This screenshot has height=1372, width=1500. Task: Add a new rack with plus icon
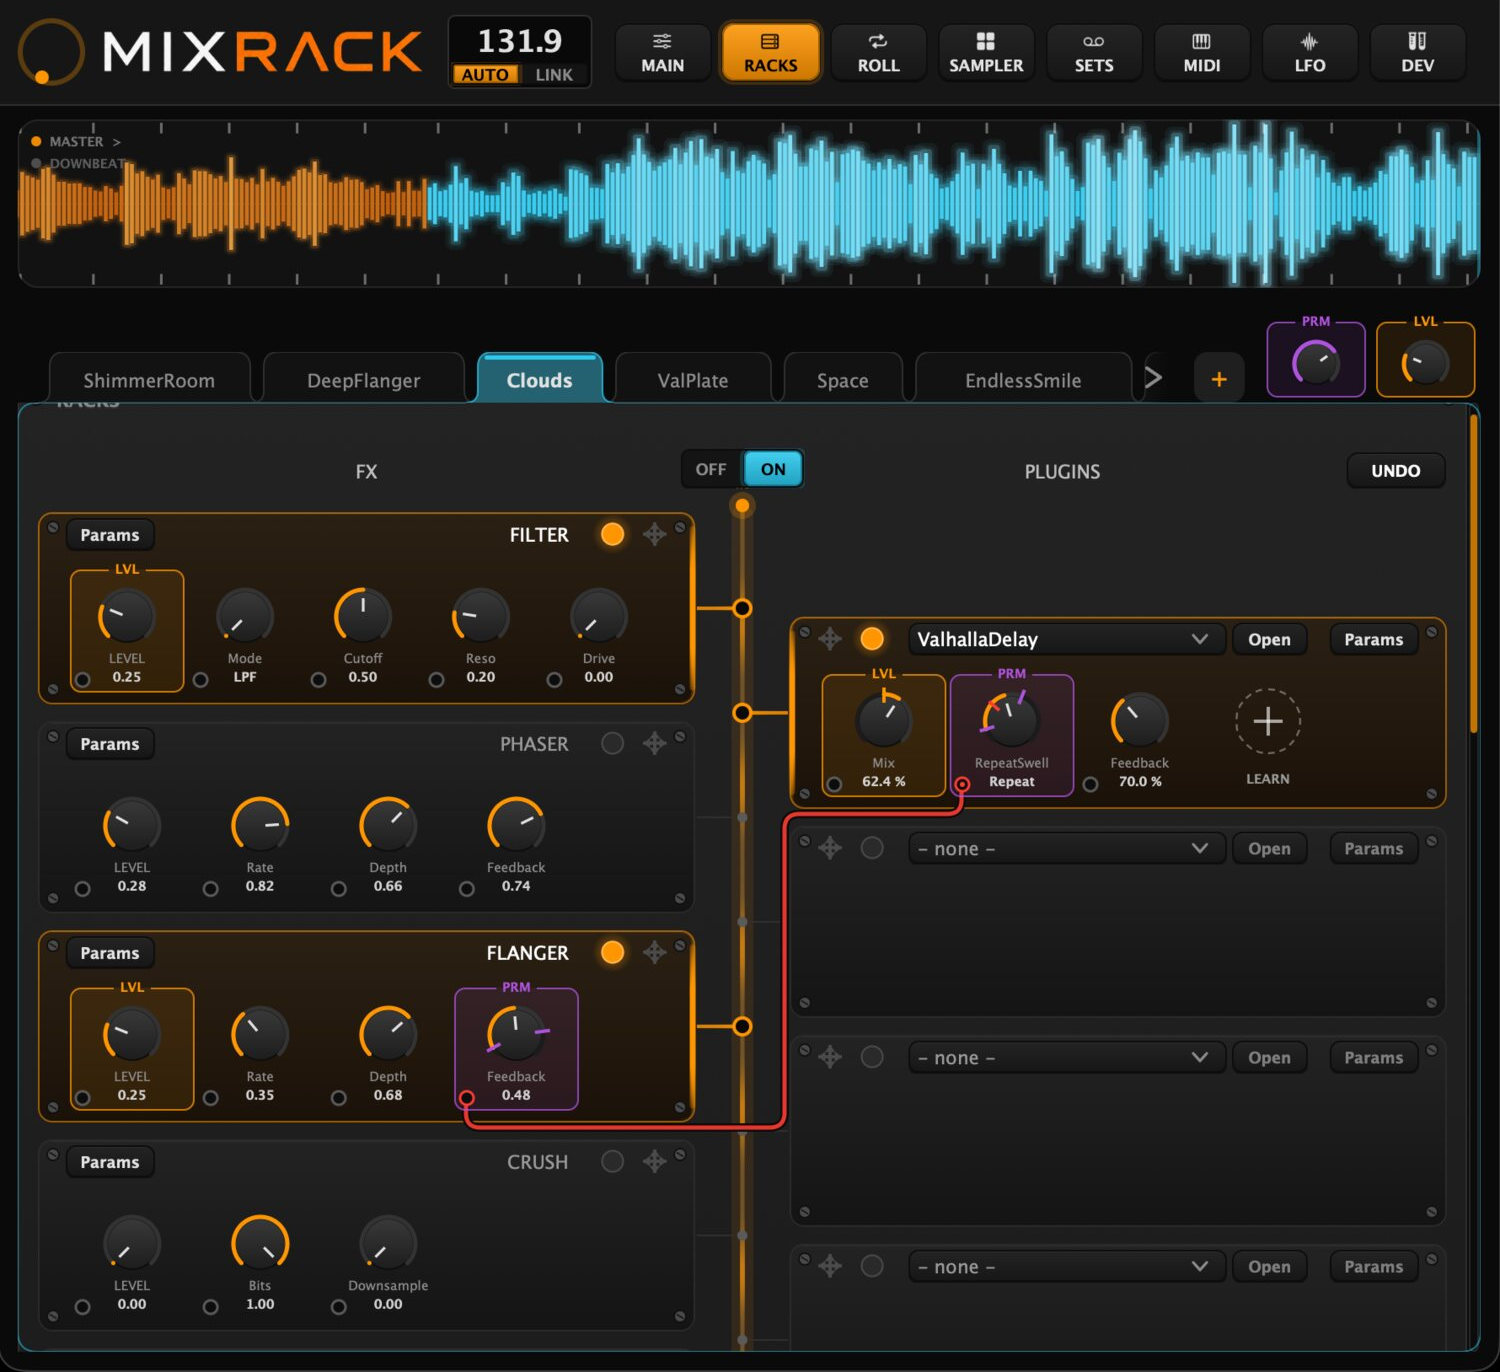pos(1219,379)
